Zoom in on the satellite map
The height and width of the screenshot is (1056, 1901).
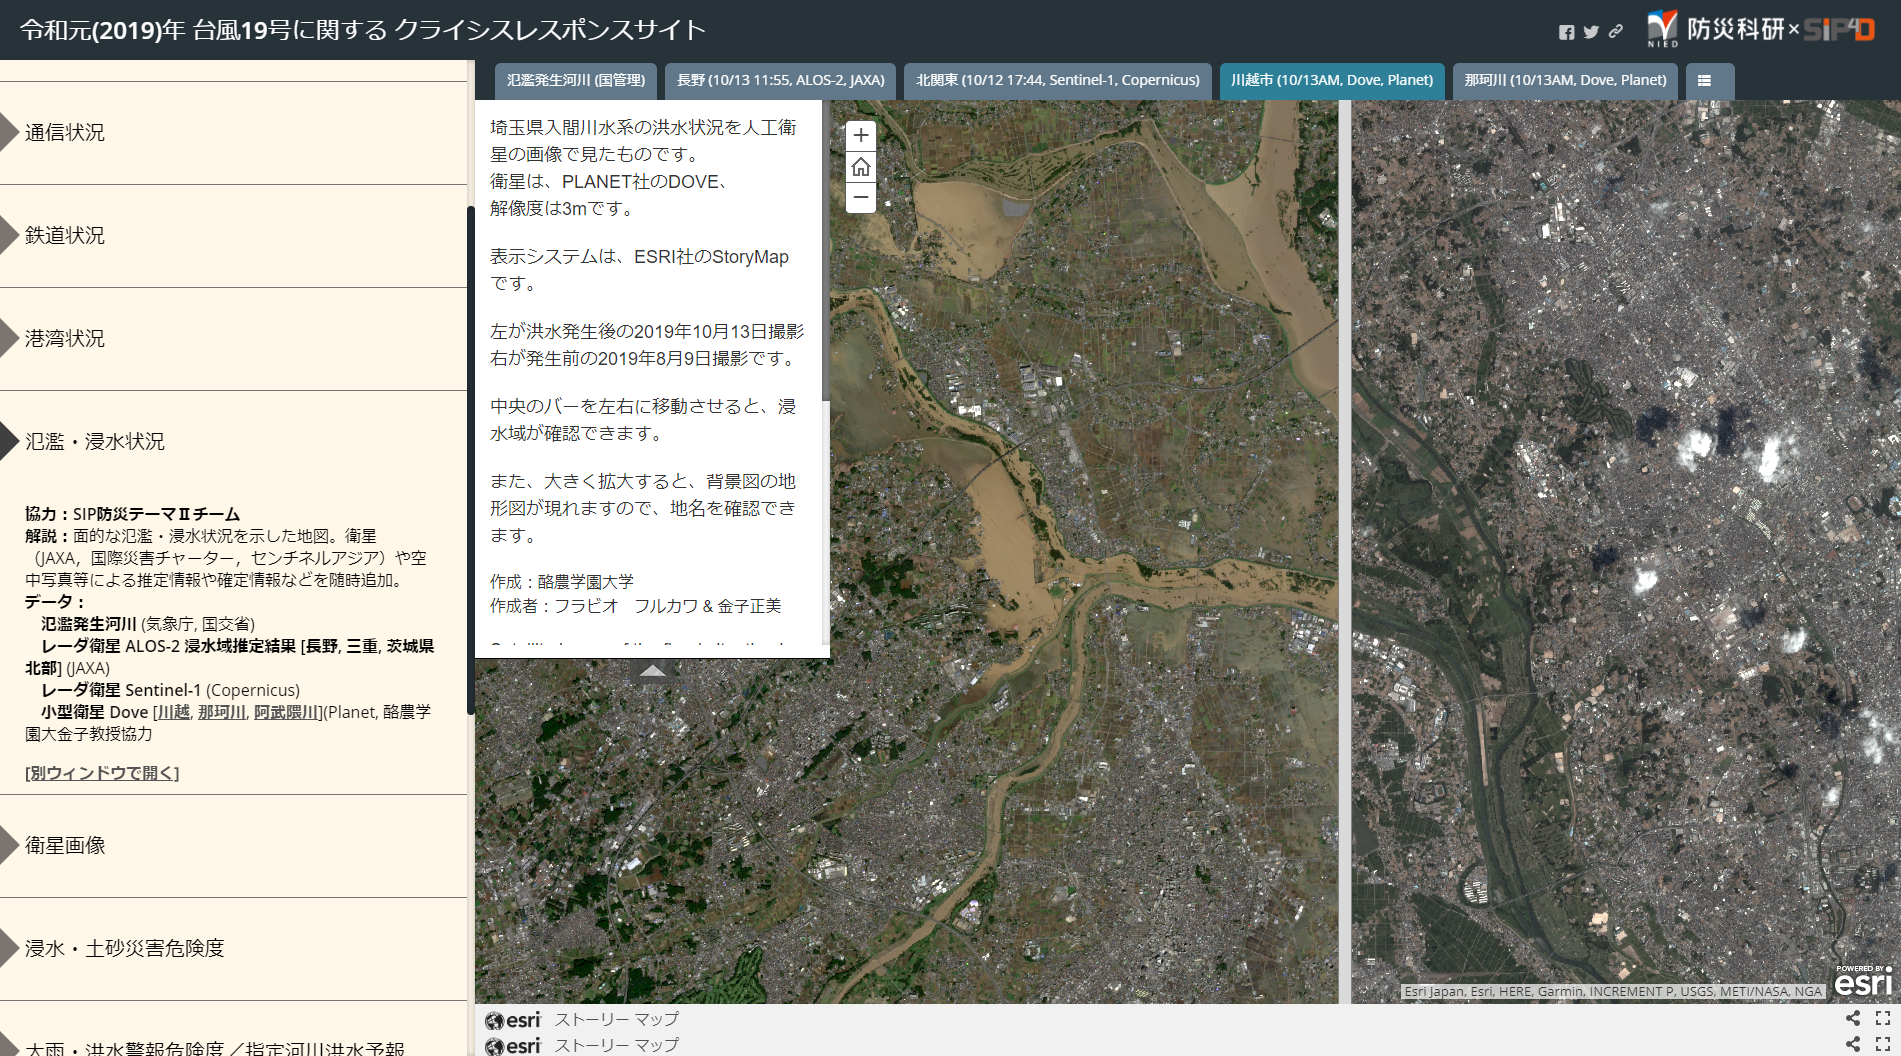click(x=860, y=136)
